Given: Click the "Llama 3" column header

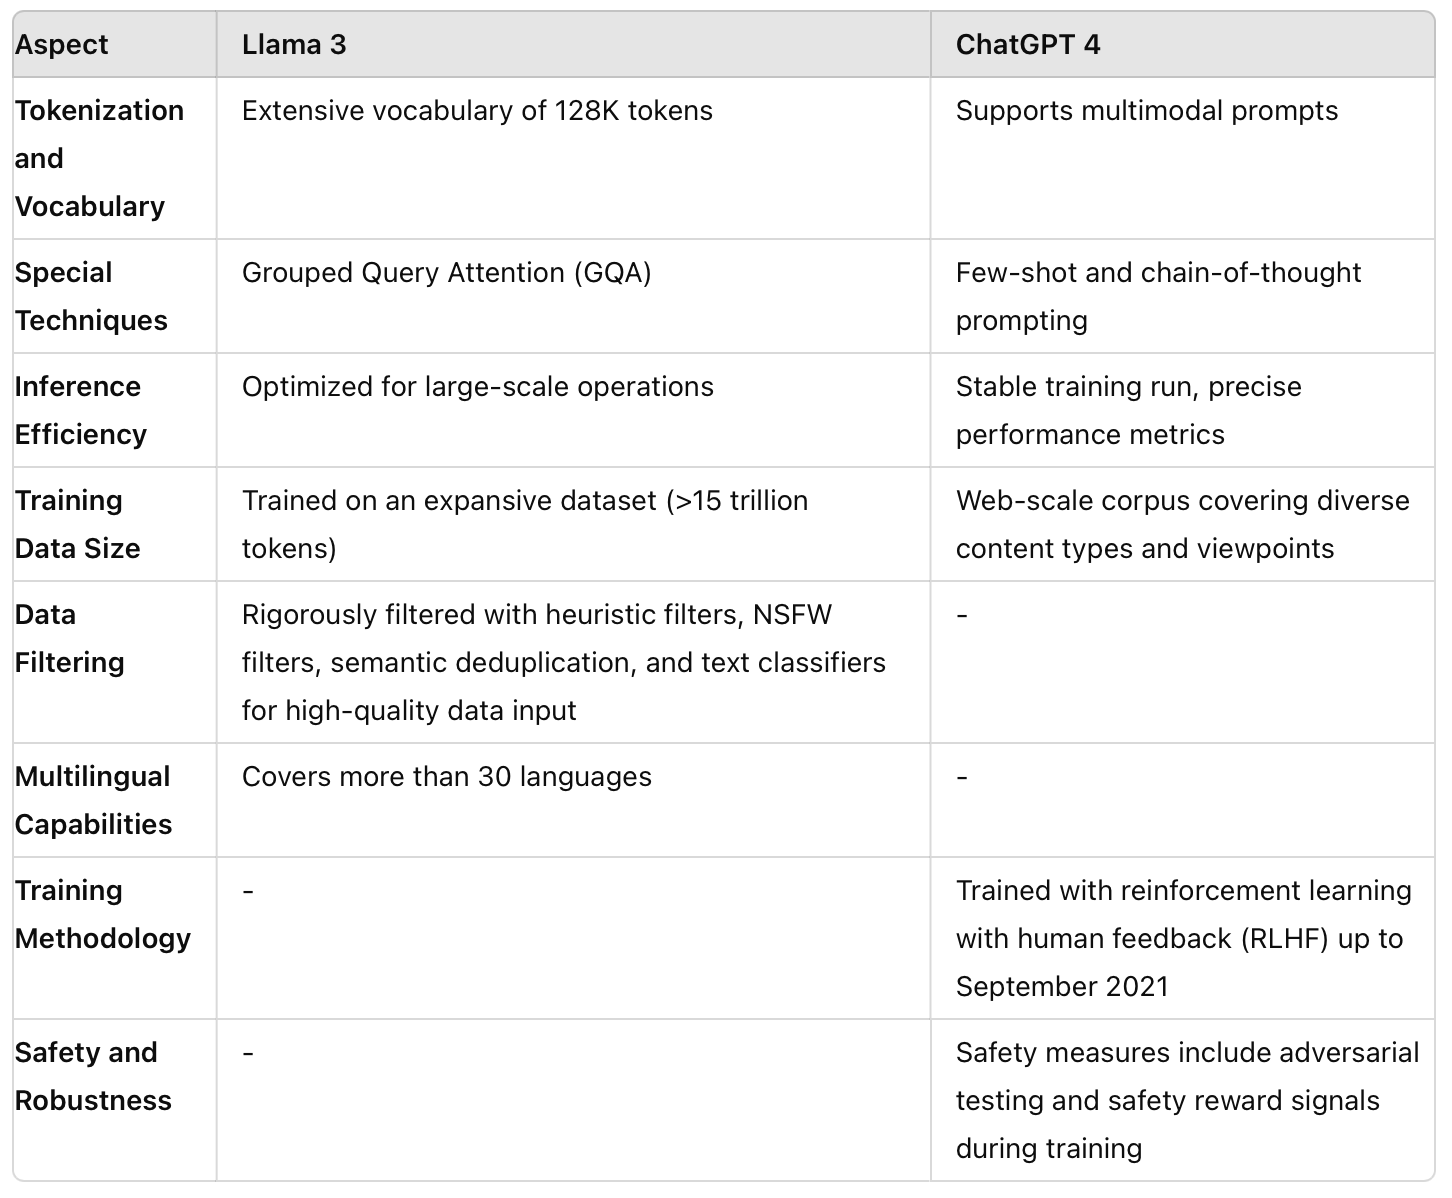Looking at the screenshot, I should coord(294,45).
